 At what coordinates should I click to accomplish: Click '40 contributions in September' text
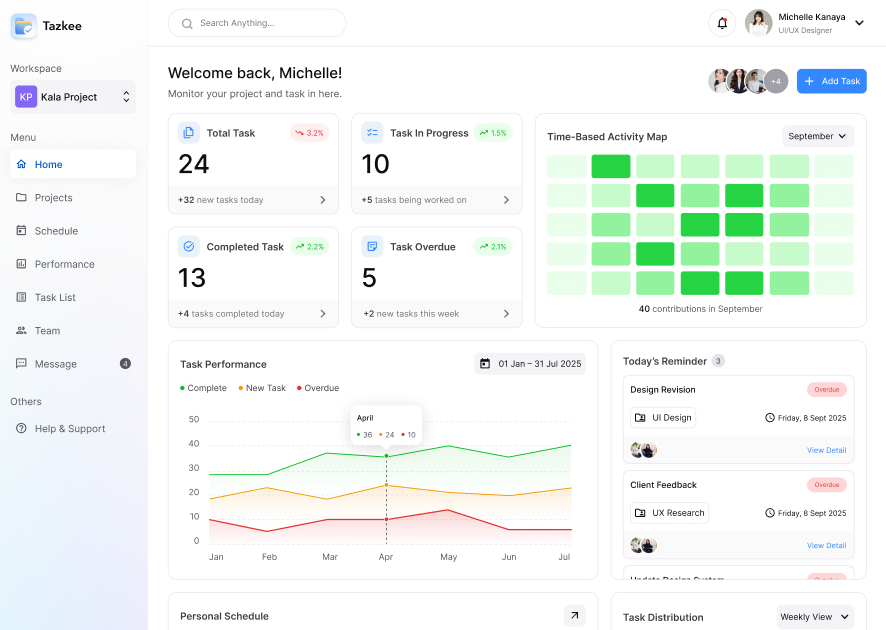(x=700, y=309)
